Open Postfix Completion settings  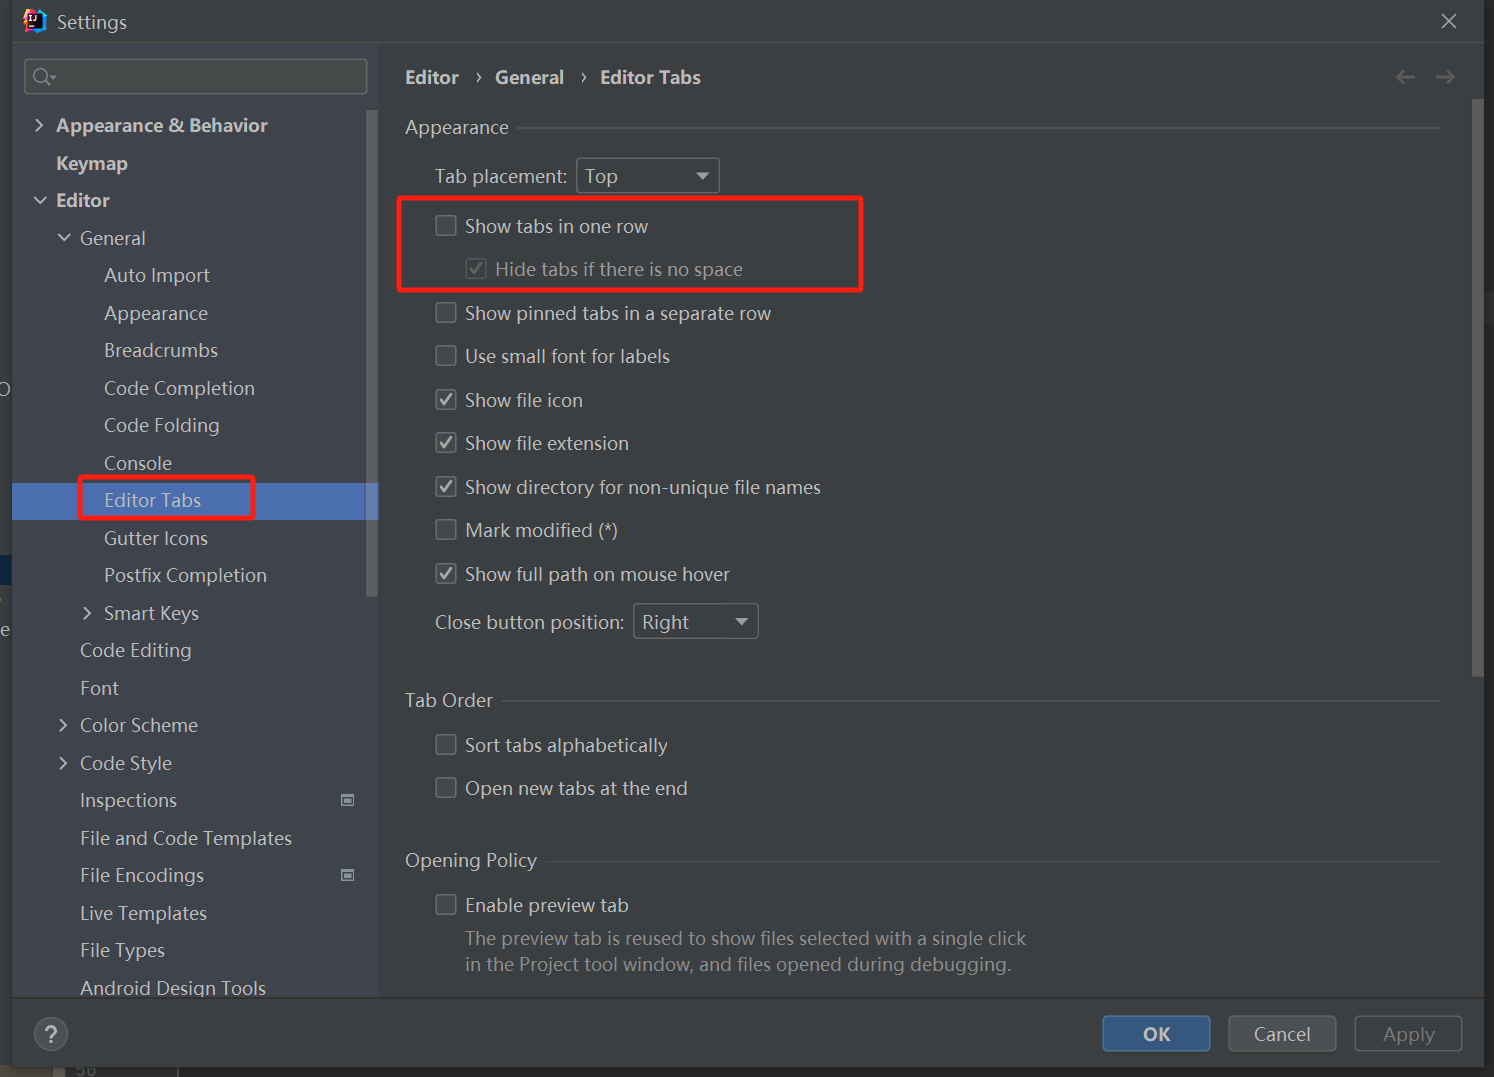[185, 575]
